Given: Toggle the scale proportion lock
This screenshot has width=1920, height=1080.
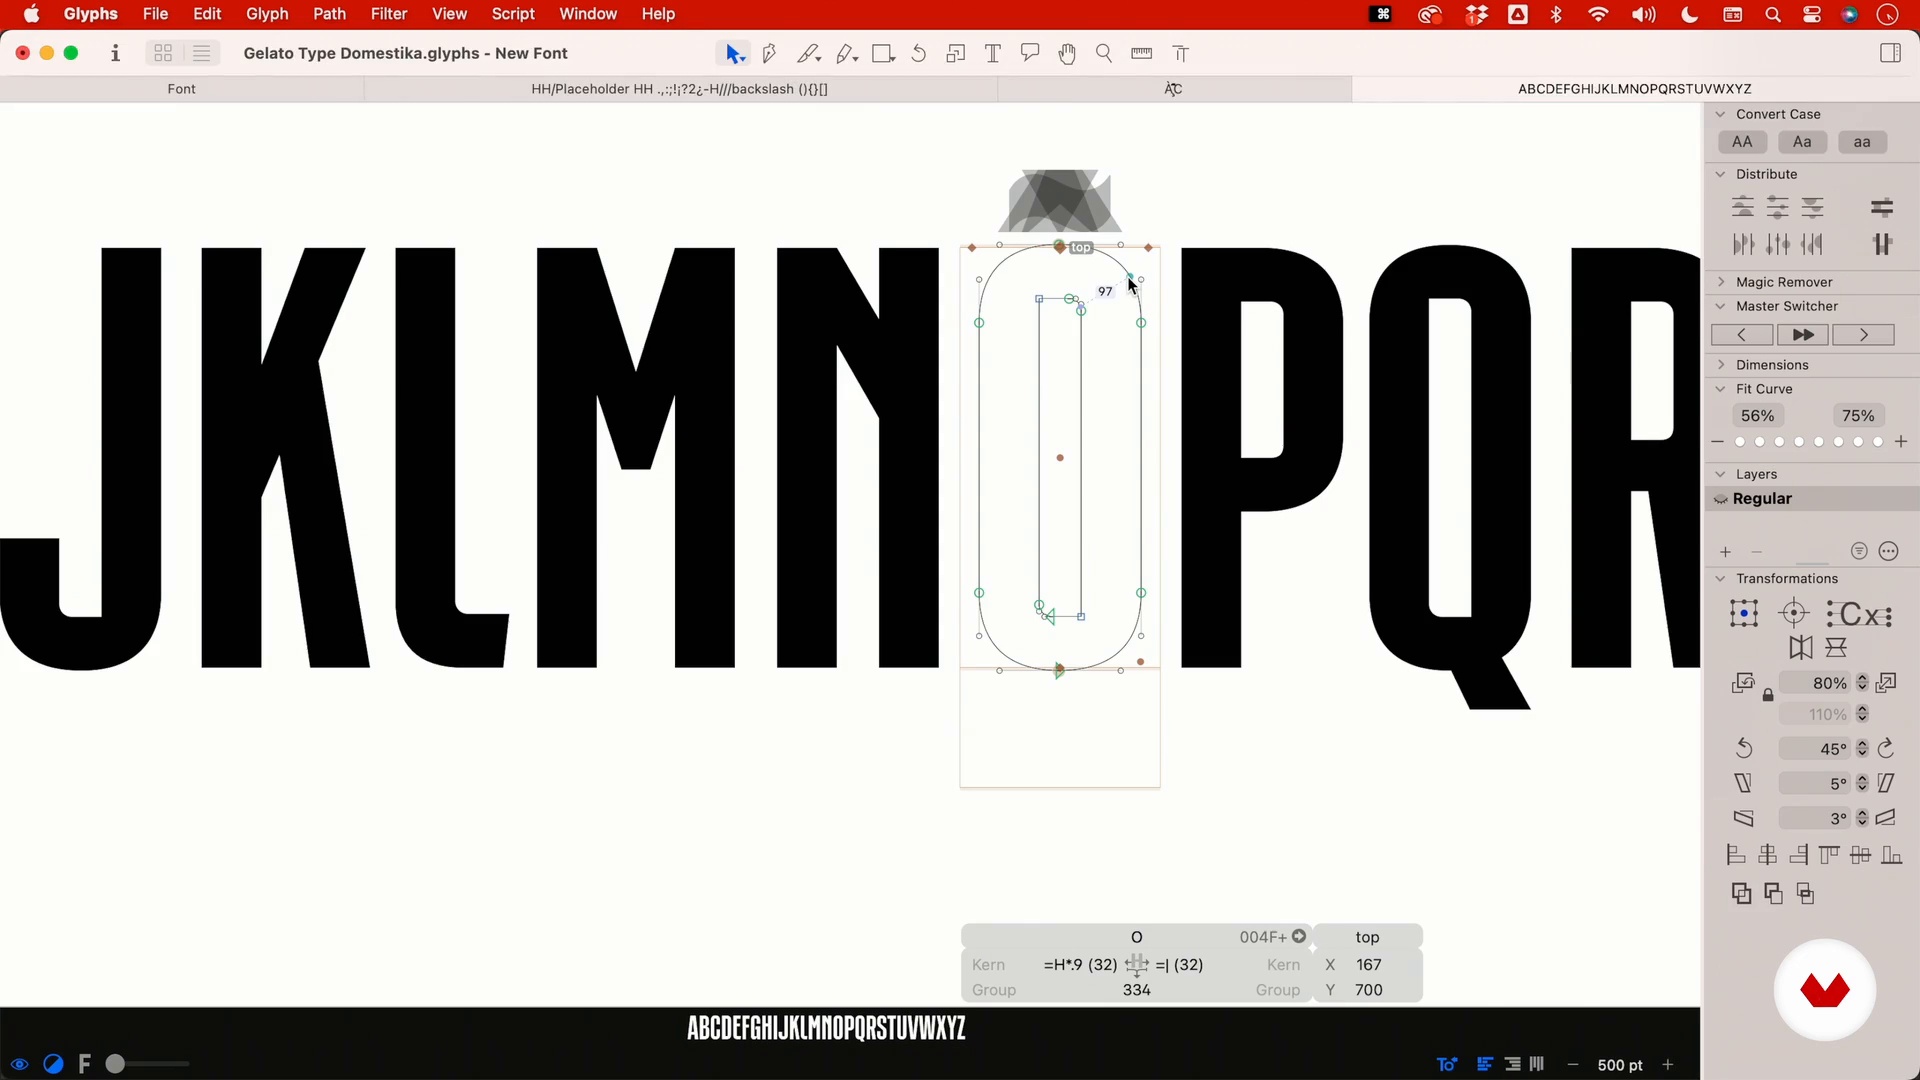Looking at the screenshot, I should (1768, 695).
